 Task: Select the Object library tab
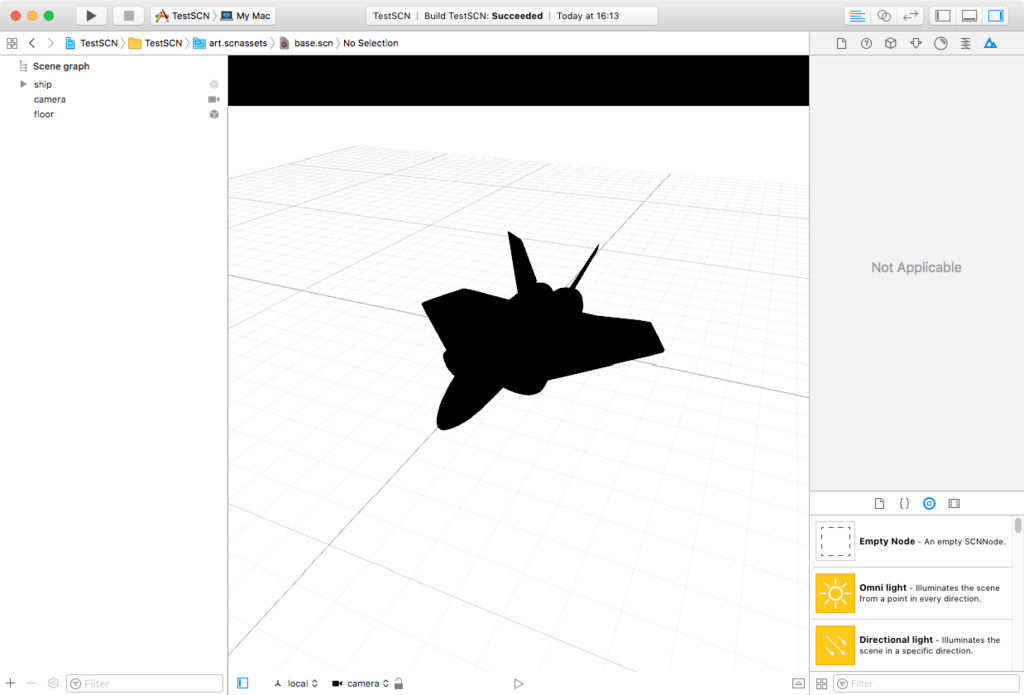tap(929, 504)
